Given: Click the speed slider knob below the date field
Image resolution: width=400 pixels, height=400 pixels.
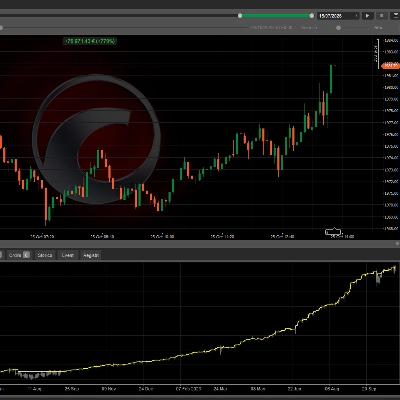Looking at the screenshot, I should 338,28.
